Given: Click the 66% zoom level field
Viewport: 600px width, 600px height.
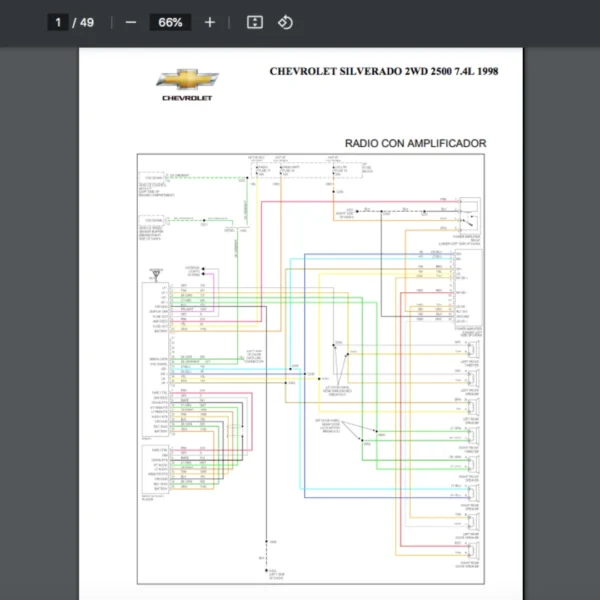Looking at the screenshot, I should pyautogui.click(x=170, y=23).
